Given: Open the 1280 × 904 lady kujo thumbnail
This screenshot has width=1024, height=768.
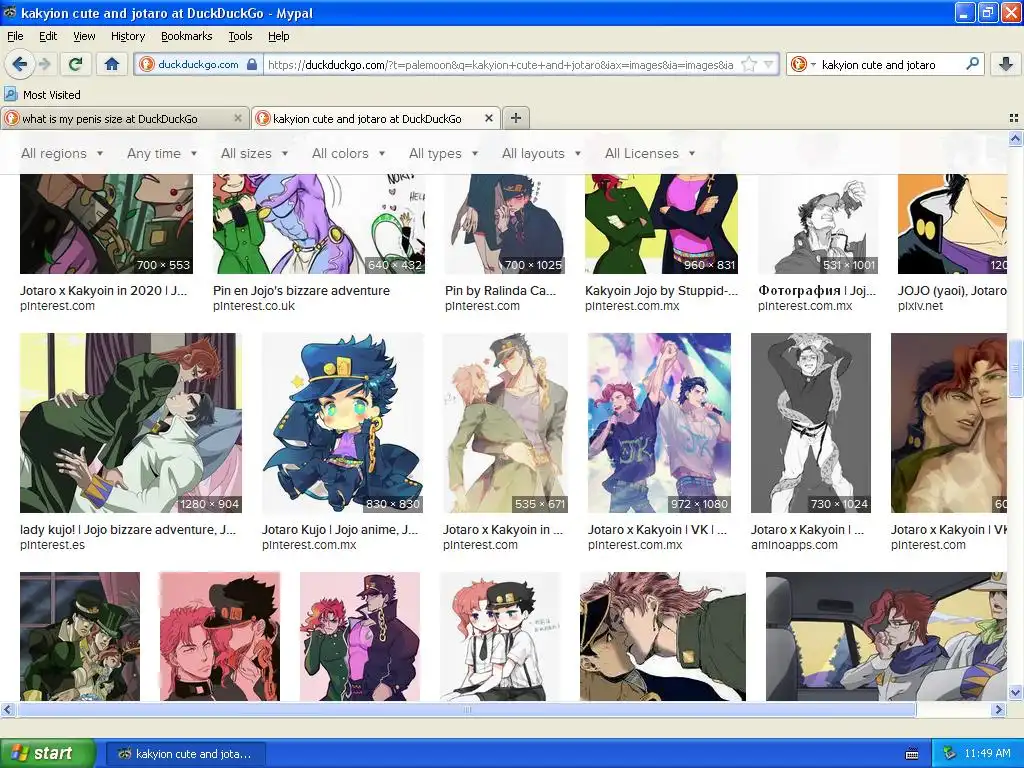Looking at the screenshot, I should click(131, 423).
